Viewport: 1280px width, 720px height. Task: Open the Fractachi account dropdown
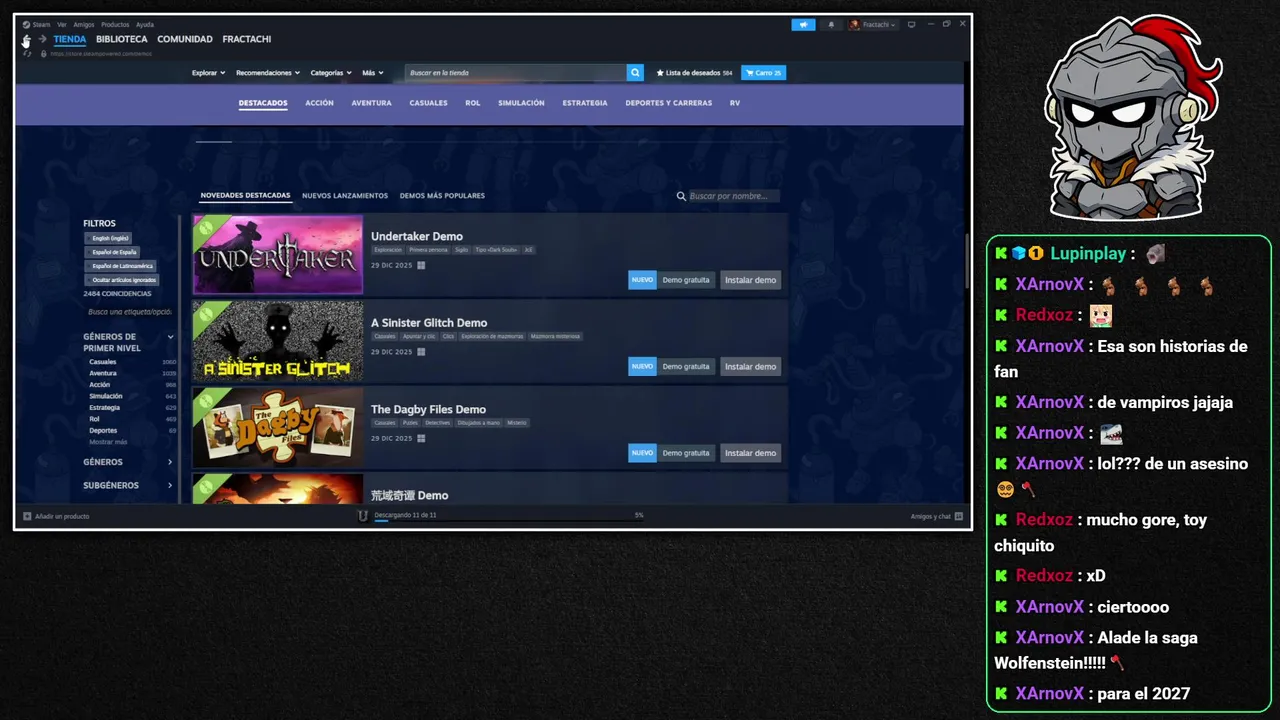(872, 24)
